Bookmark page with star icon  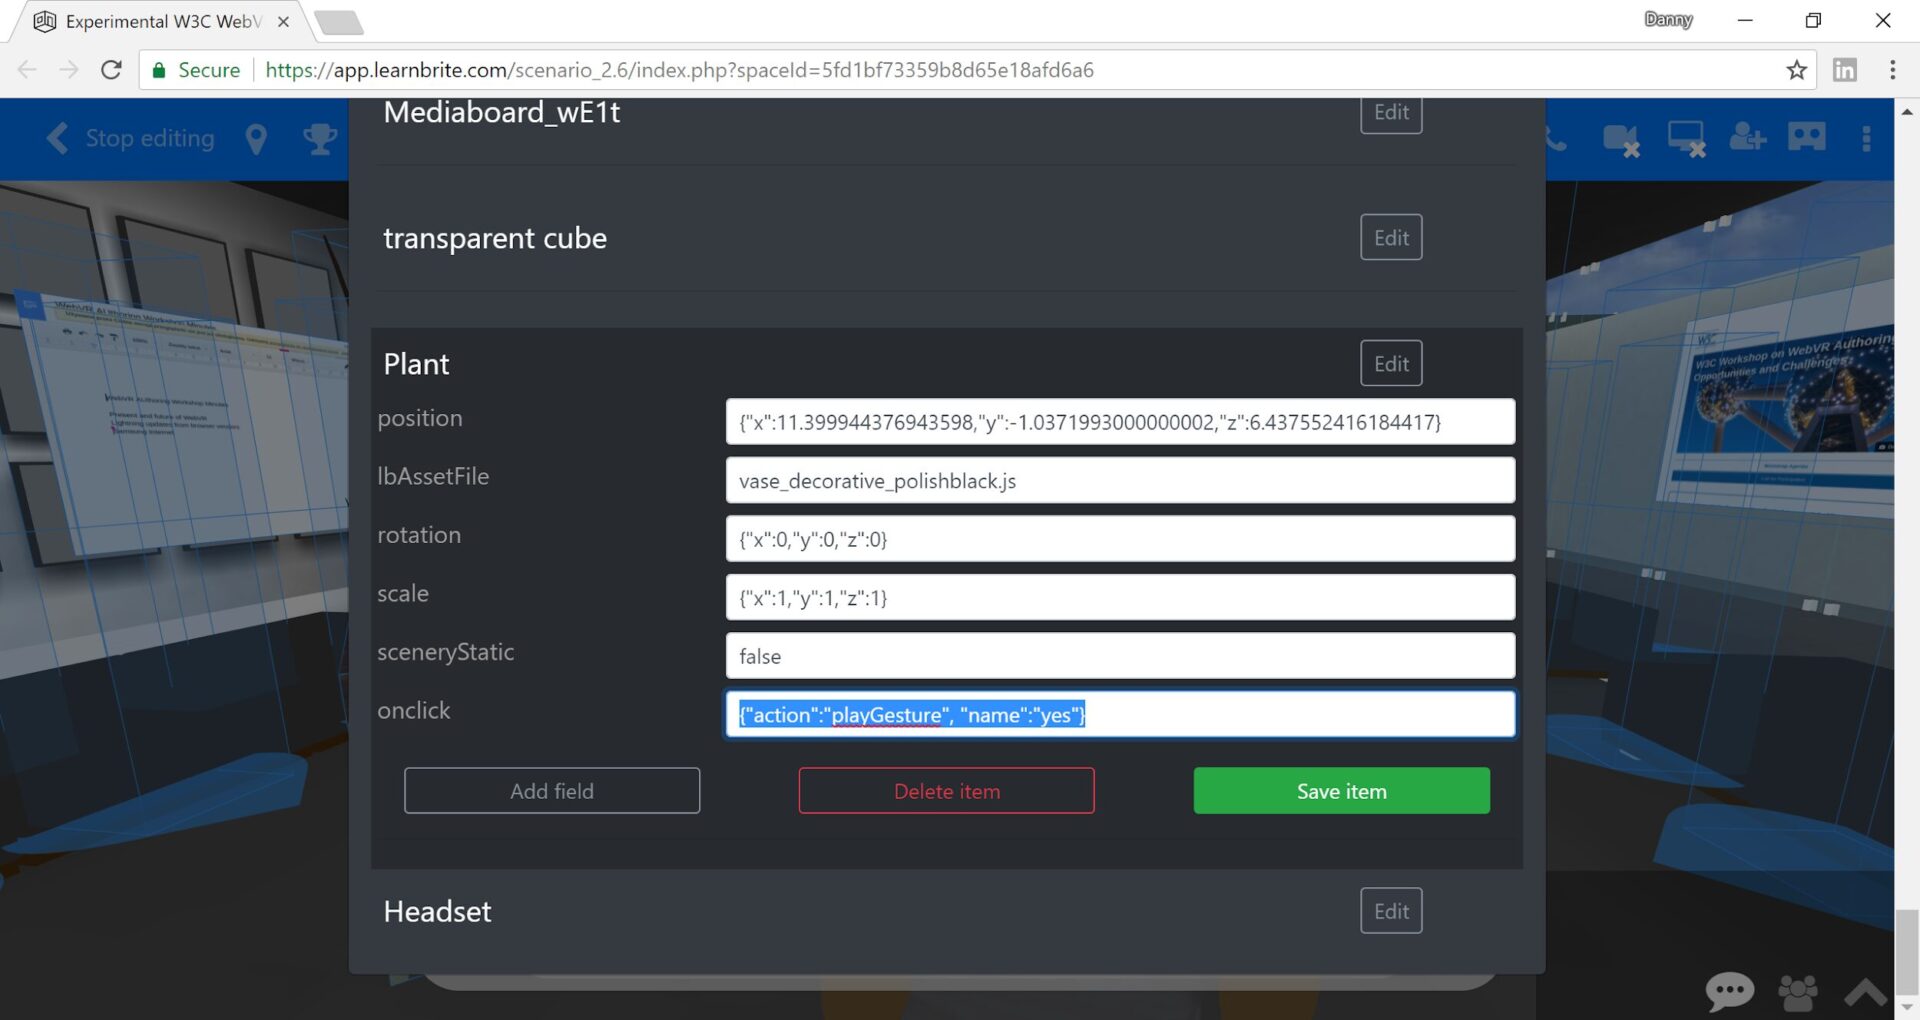click(1796, 70)
